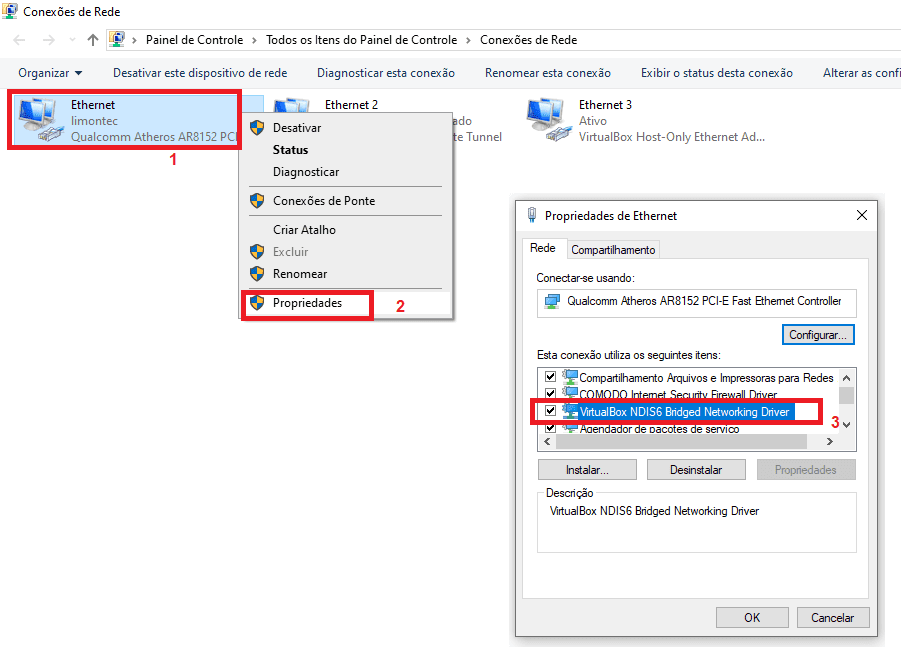Click the Ethernet 2 adapter icon

[x=292, y=106]
